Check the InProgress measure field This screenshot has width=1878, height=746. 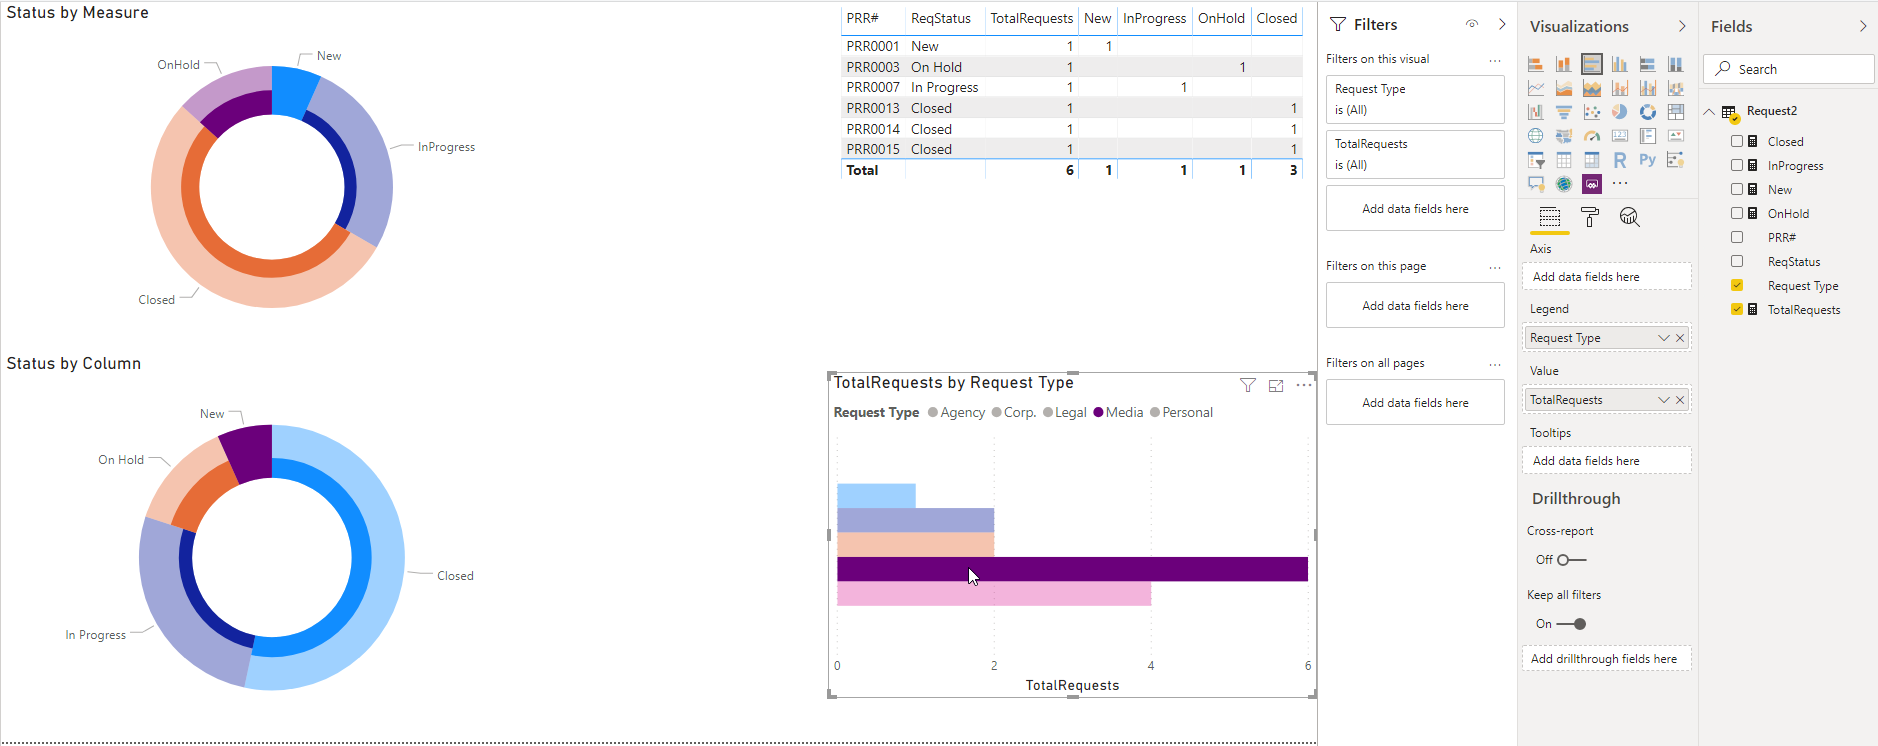click(1737, 165)
